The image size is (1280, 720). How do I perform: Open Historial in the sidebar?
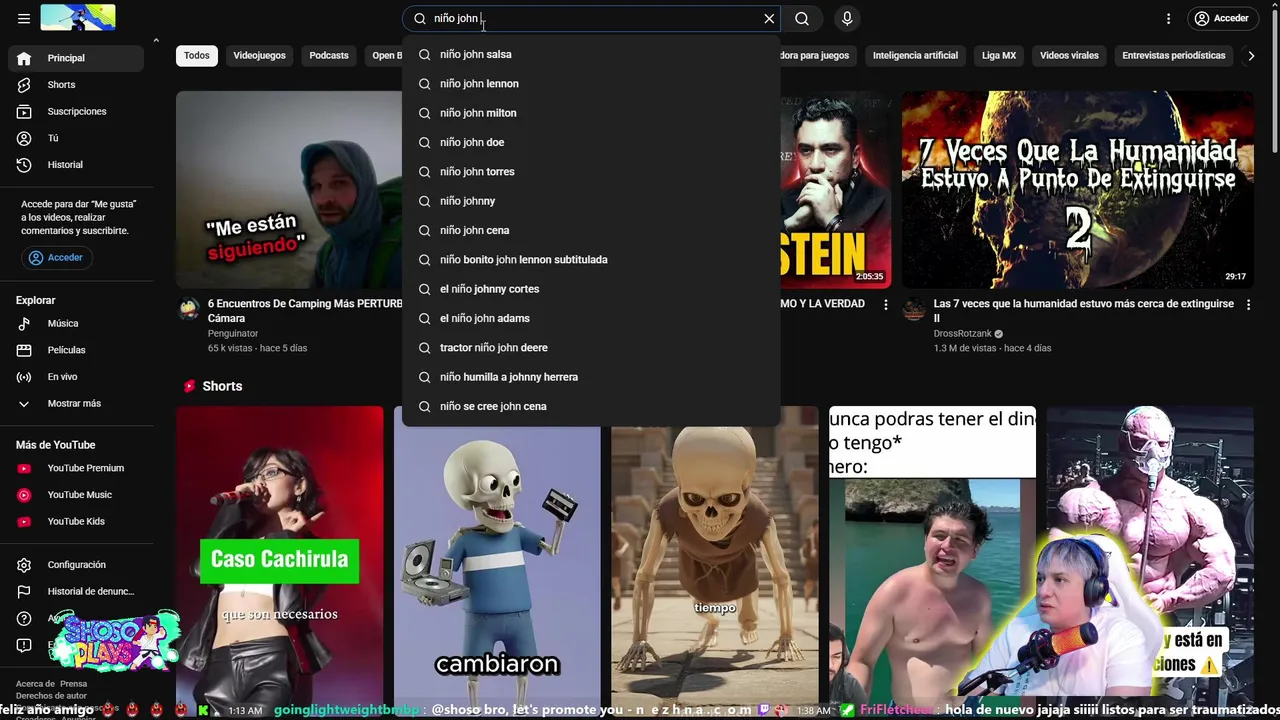point(76,165)
